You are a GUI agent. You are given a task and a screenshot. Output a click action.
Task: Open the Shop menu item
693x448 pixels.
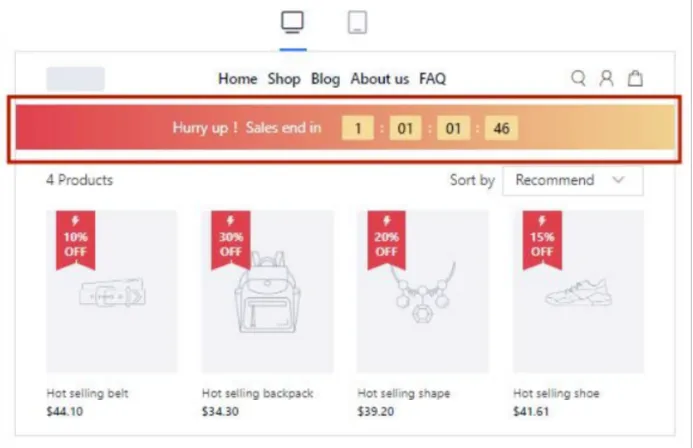[x=284, y=79]
